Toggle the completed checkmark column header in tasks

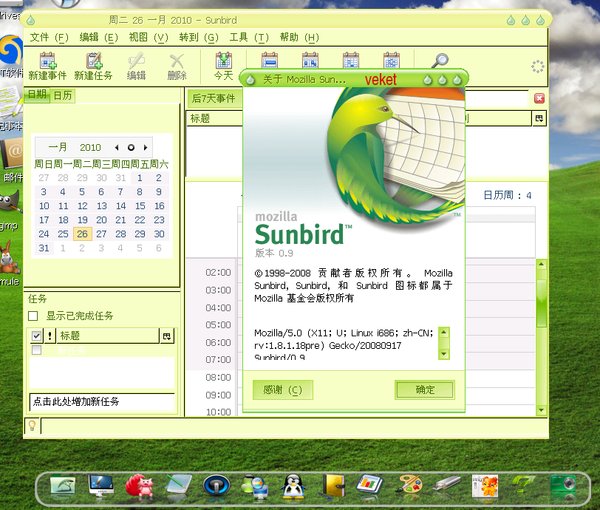[37, 336]
